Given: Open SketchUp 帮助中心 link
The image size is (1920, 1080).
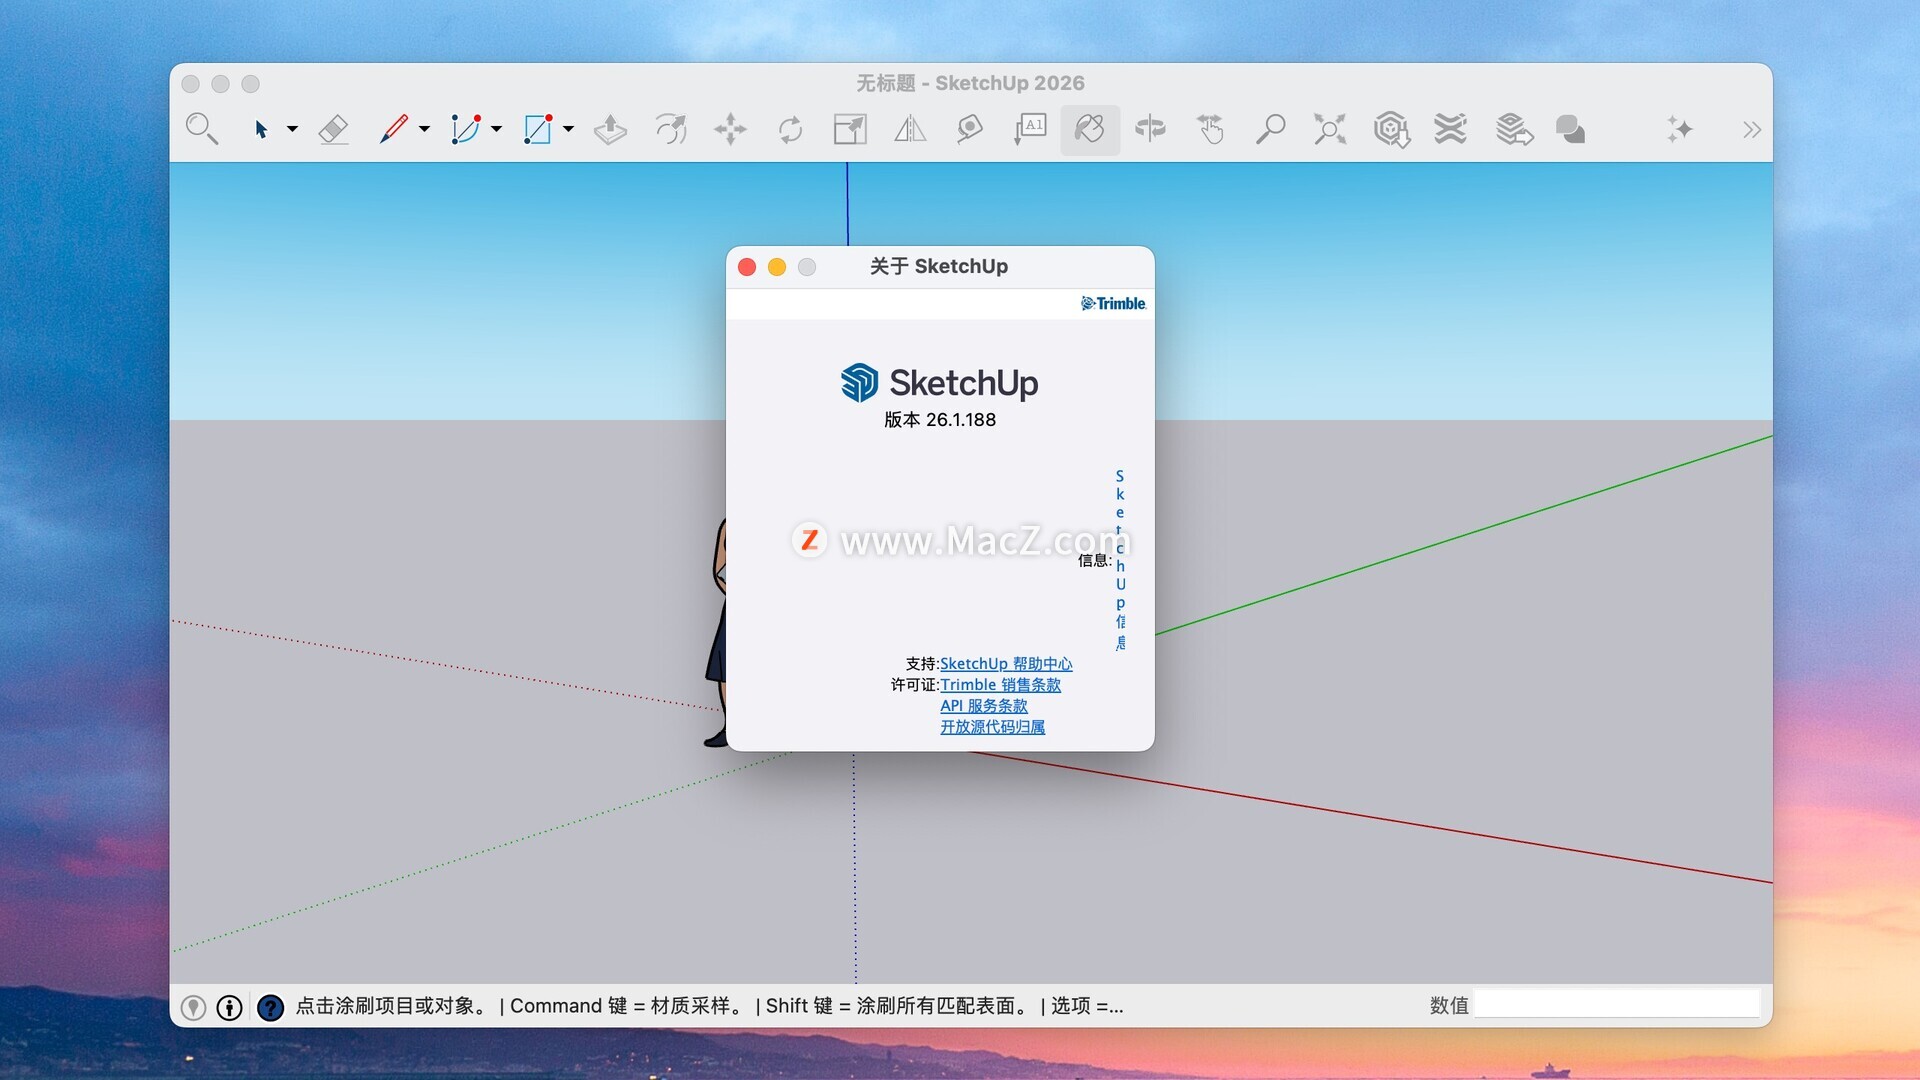Looking at the screenshot, I should (x=1005, y=663).
